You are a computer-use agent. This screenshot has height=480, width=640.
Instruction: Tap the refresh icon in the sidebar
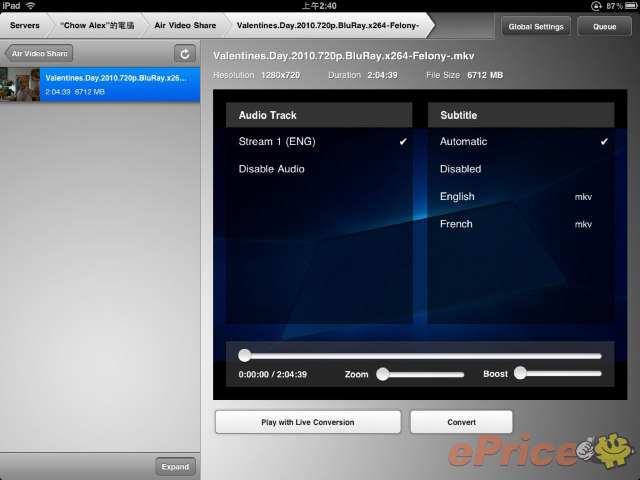(185, 54)
